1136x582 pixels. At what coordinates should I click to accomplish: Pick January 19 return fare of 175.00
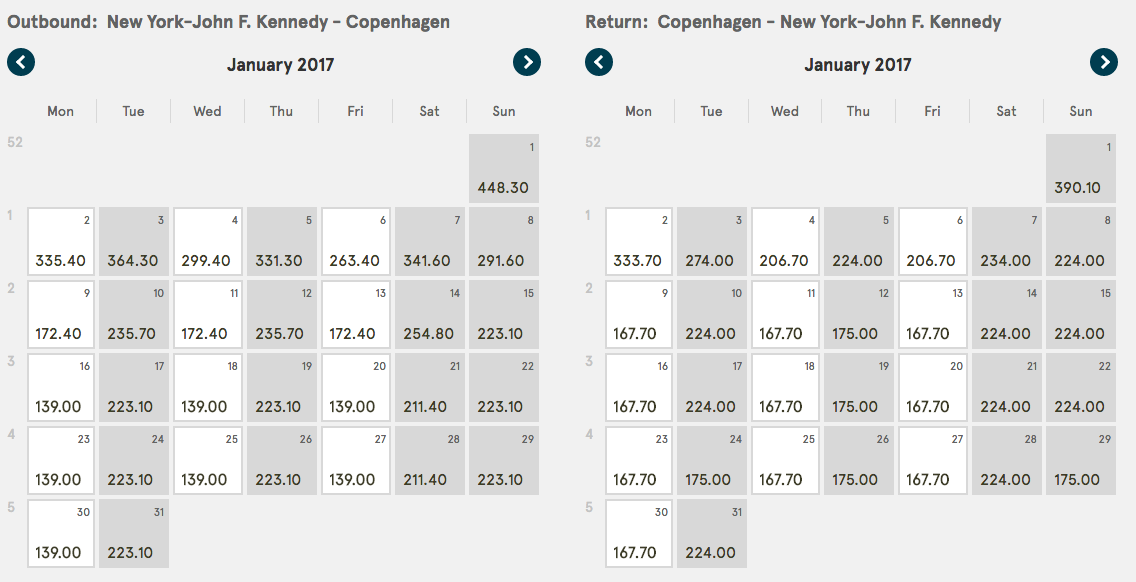859,387
